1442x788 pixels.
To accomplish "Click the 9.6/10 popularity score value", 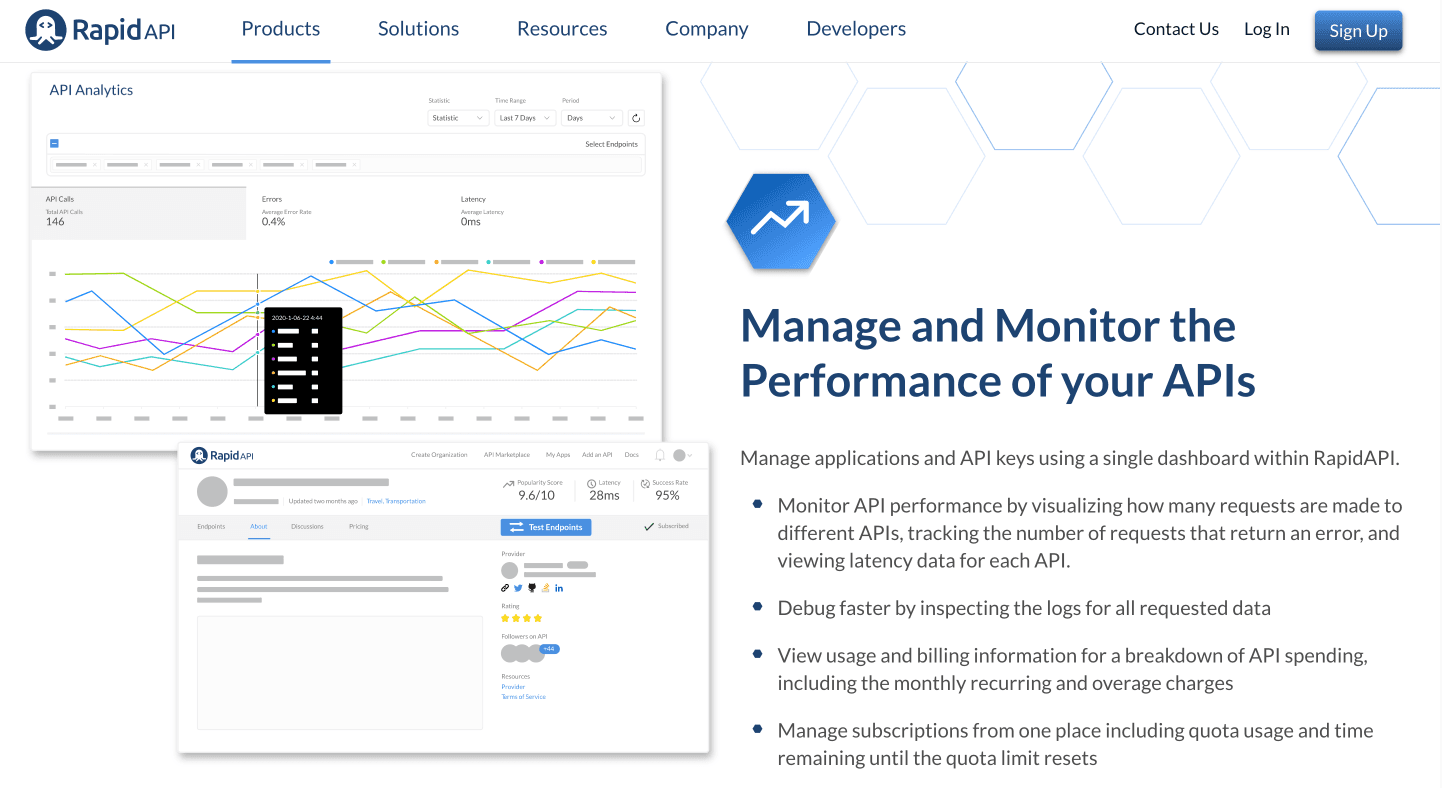I will (535, 495).
